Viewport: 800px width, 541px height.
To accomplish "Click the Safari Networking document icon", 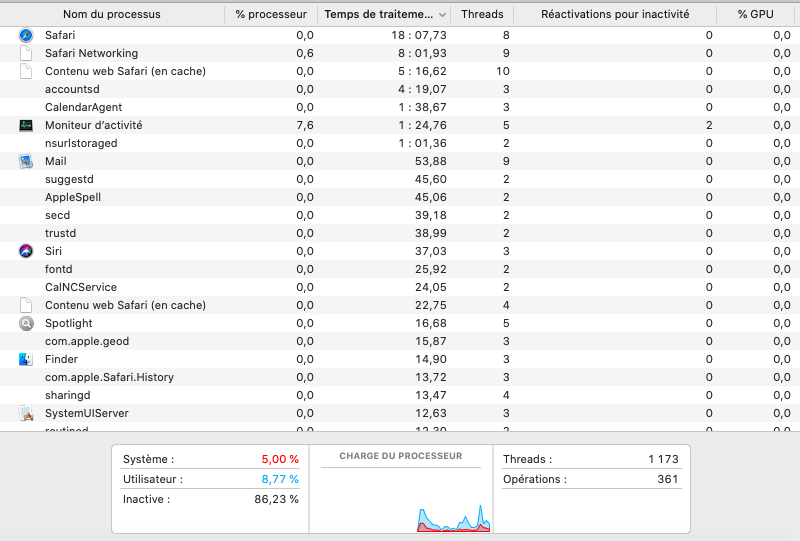I will [26, 53].
